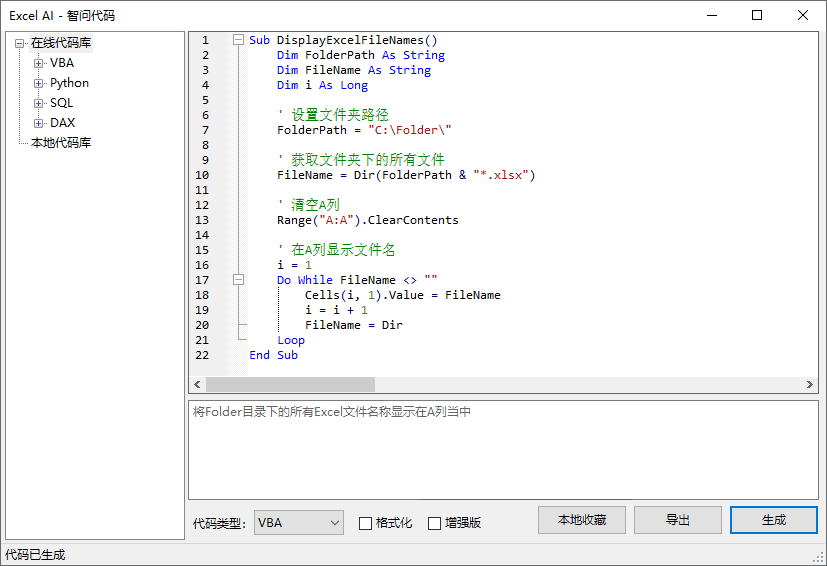Minimize the Excel AI window
Screen dimensions: 827x566
click(711, 15)
